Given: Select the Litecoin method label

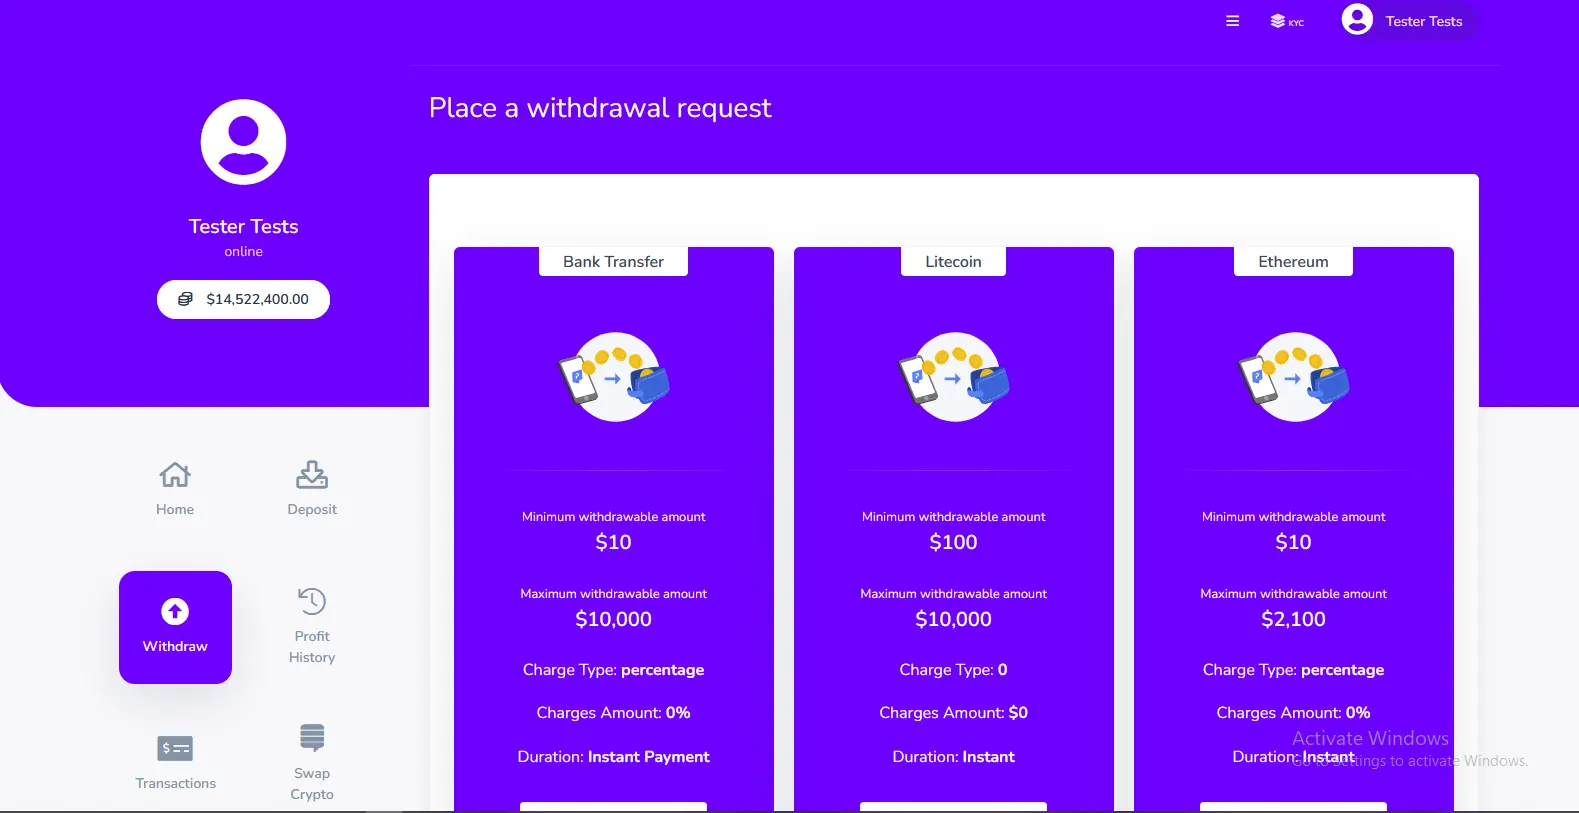Looking at the screenshot, I should point(953,261).
